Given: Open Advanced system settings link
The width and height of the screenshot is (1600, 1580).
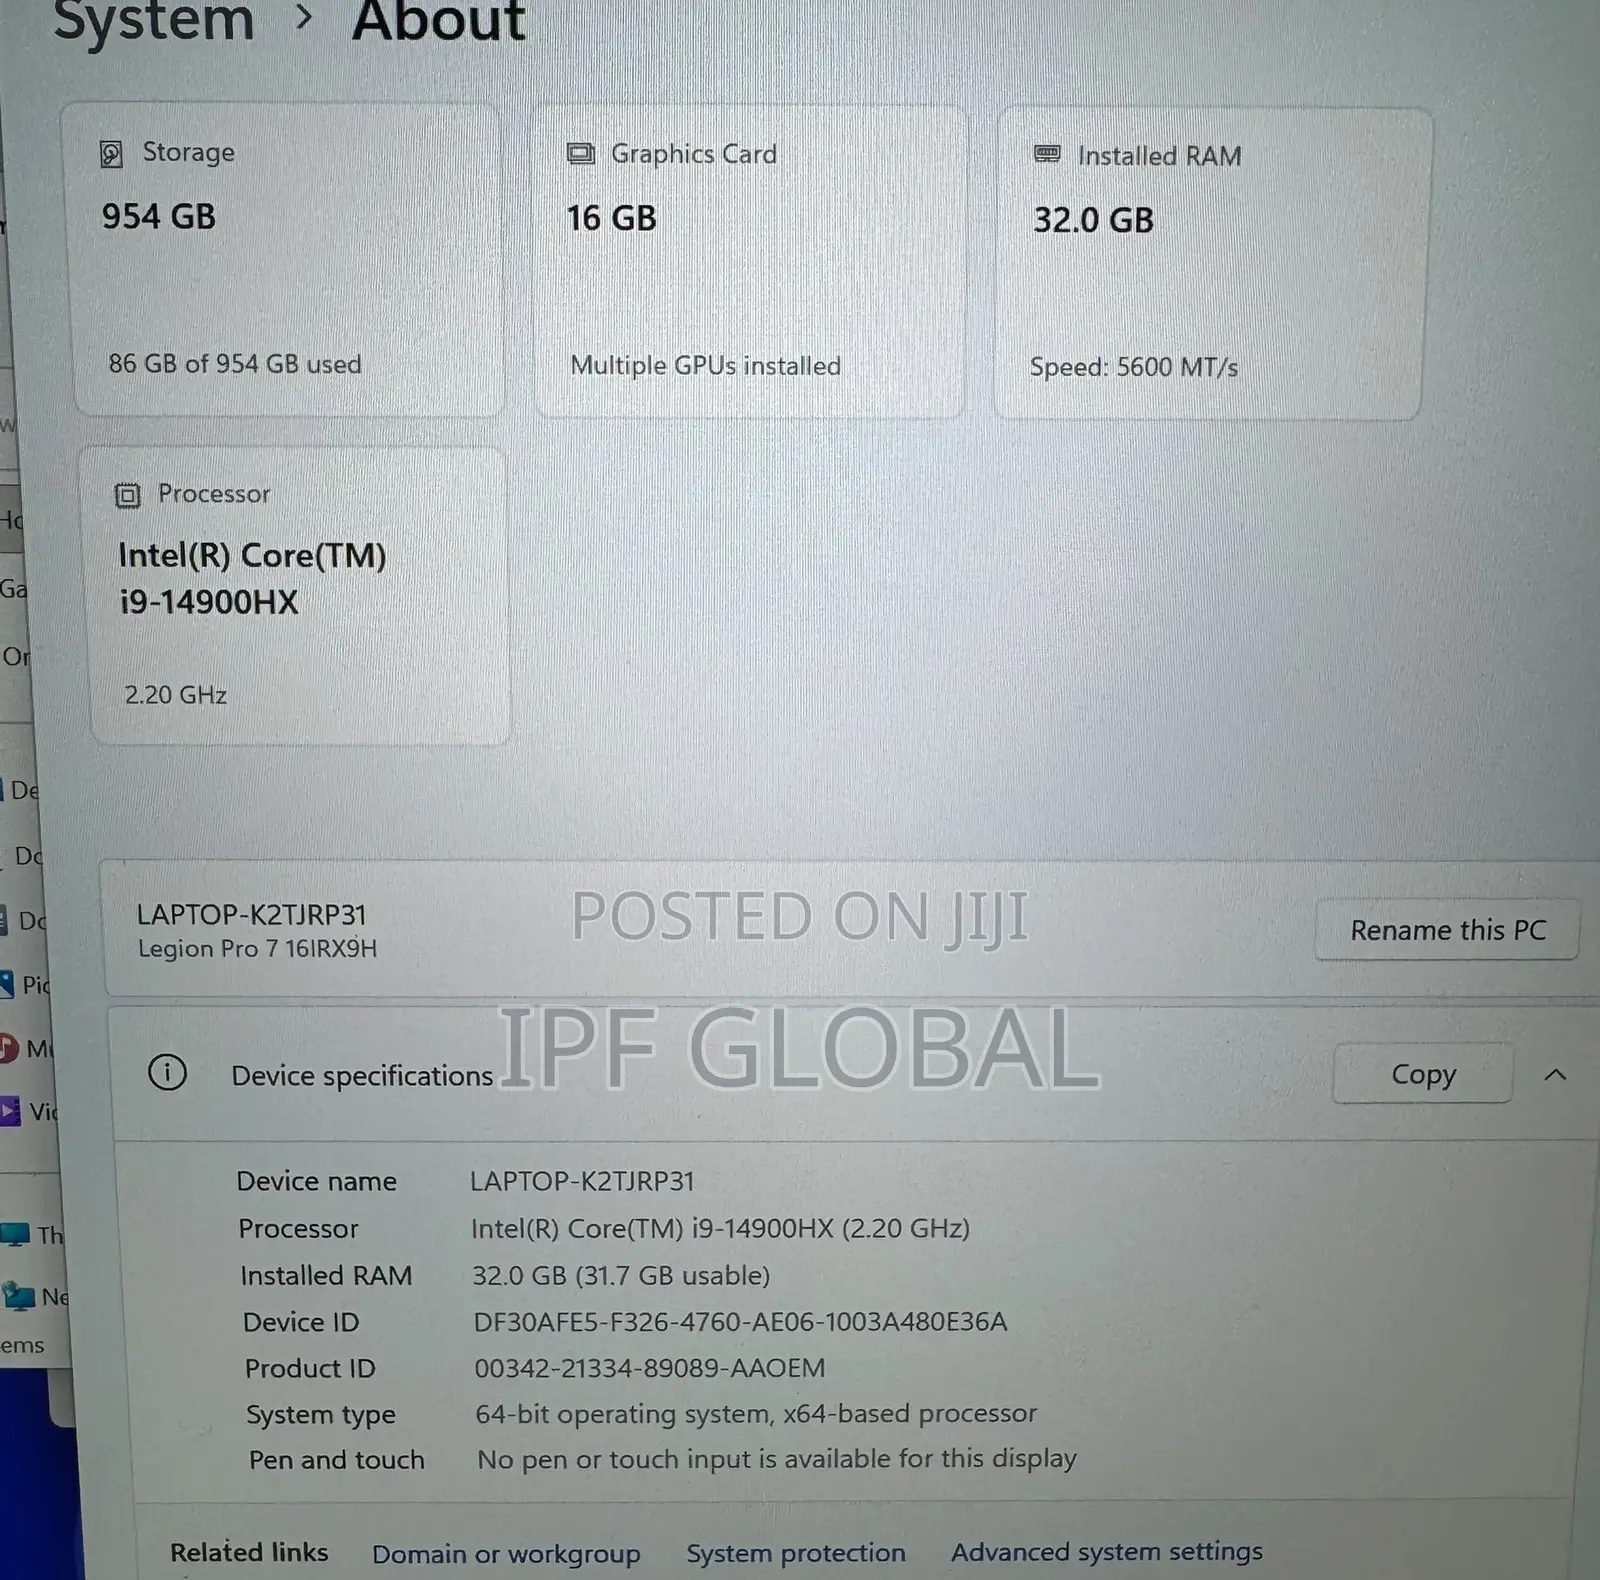Looking at the screenshot, I should (x=1107, y=1551).
